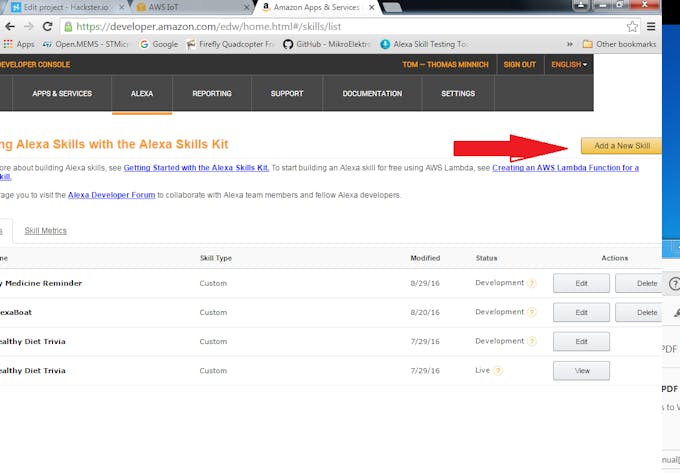Click the Medicine Reminder skill name
Image resolution: width=680 pixels, height=473 pixels.
(x=41, y=283)
